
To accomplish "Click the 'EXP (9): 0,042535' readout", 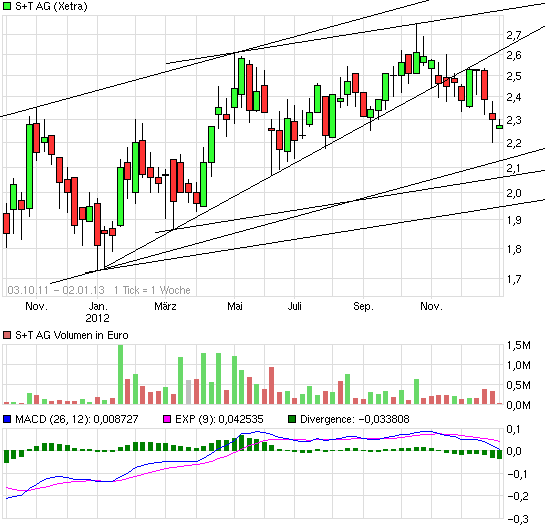I will 219,419.
